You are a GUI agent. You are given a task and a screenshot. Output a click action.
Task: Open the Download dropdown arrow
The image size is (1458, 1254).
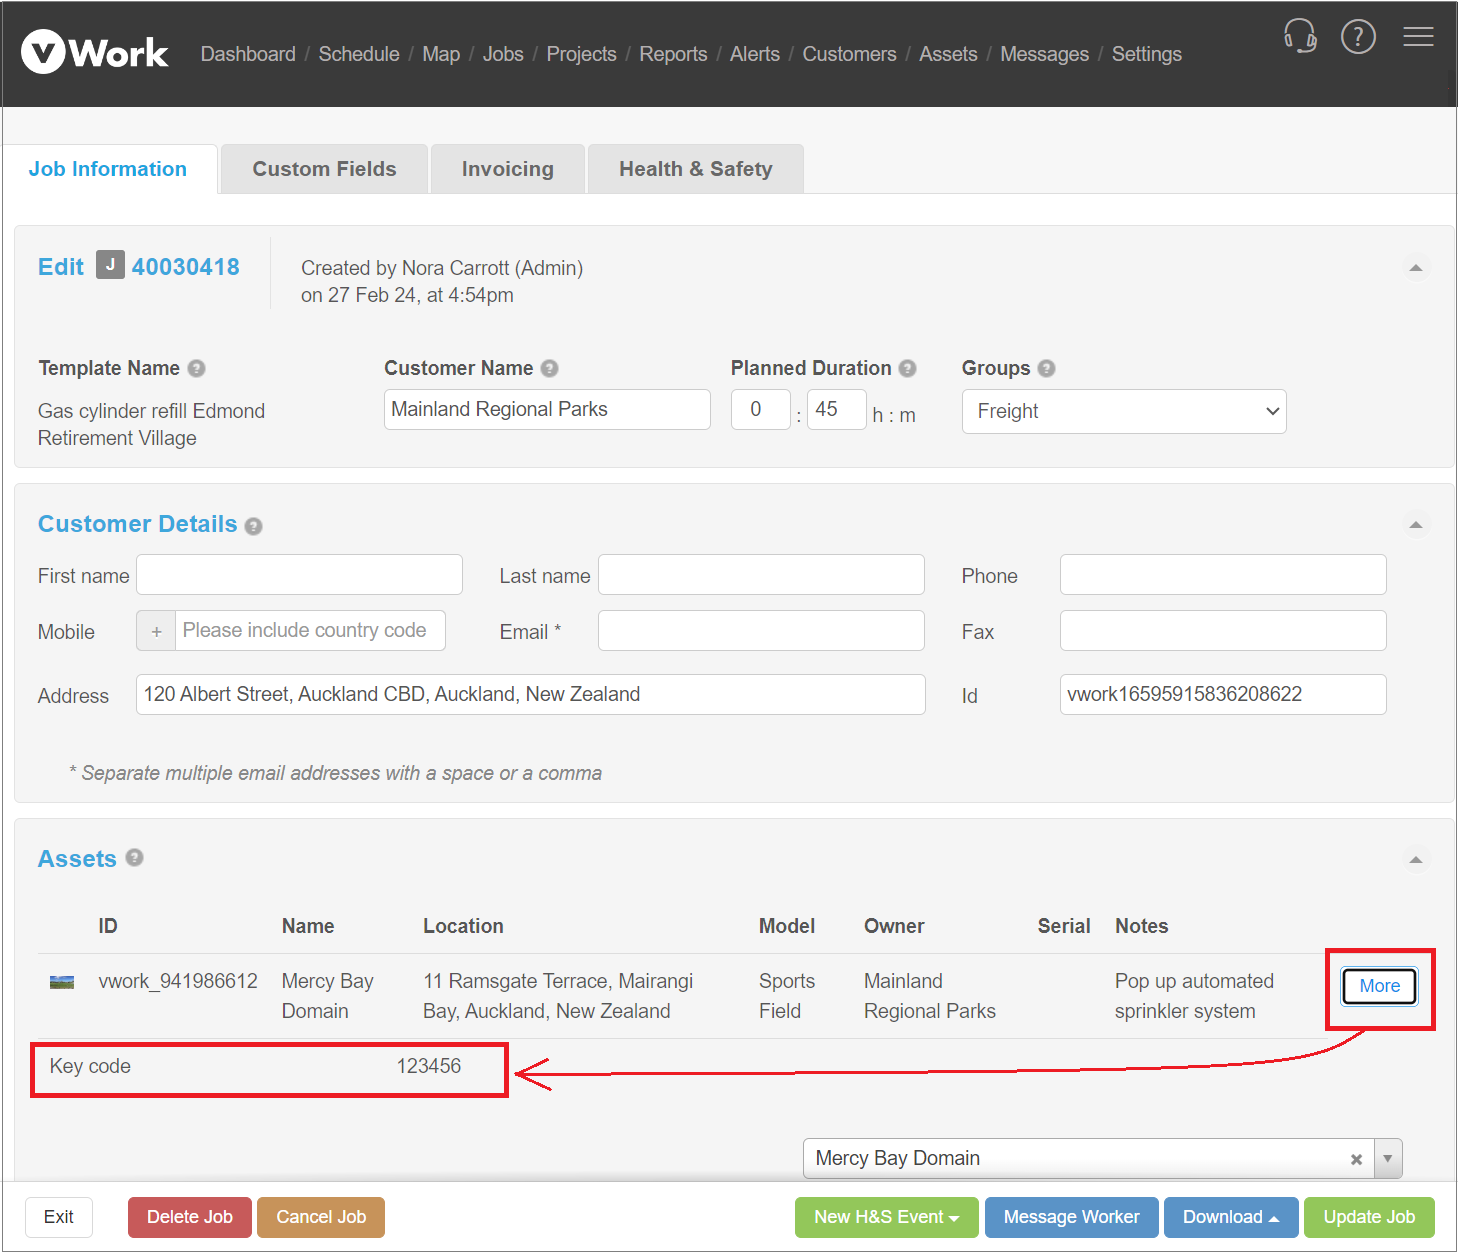1274,1217
